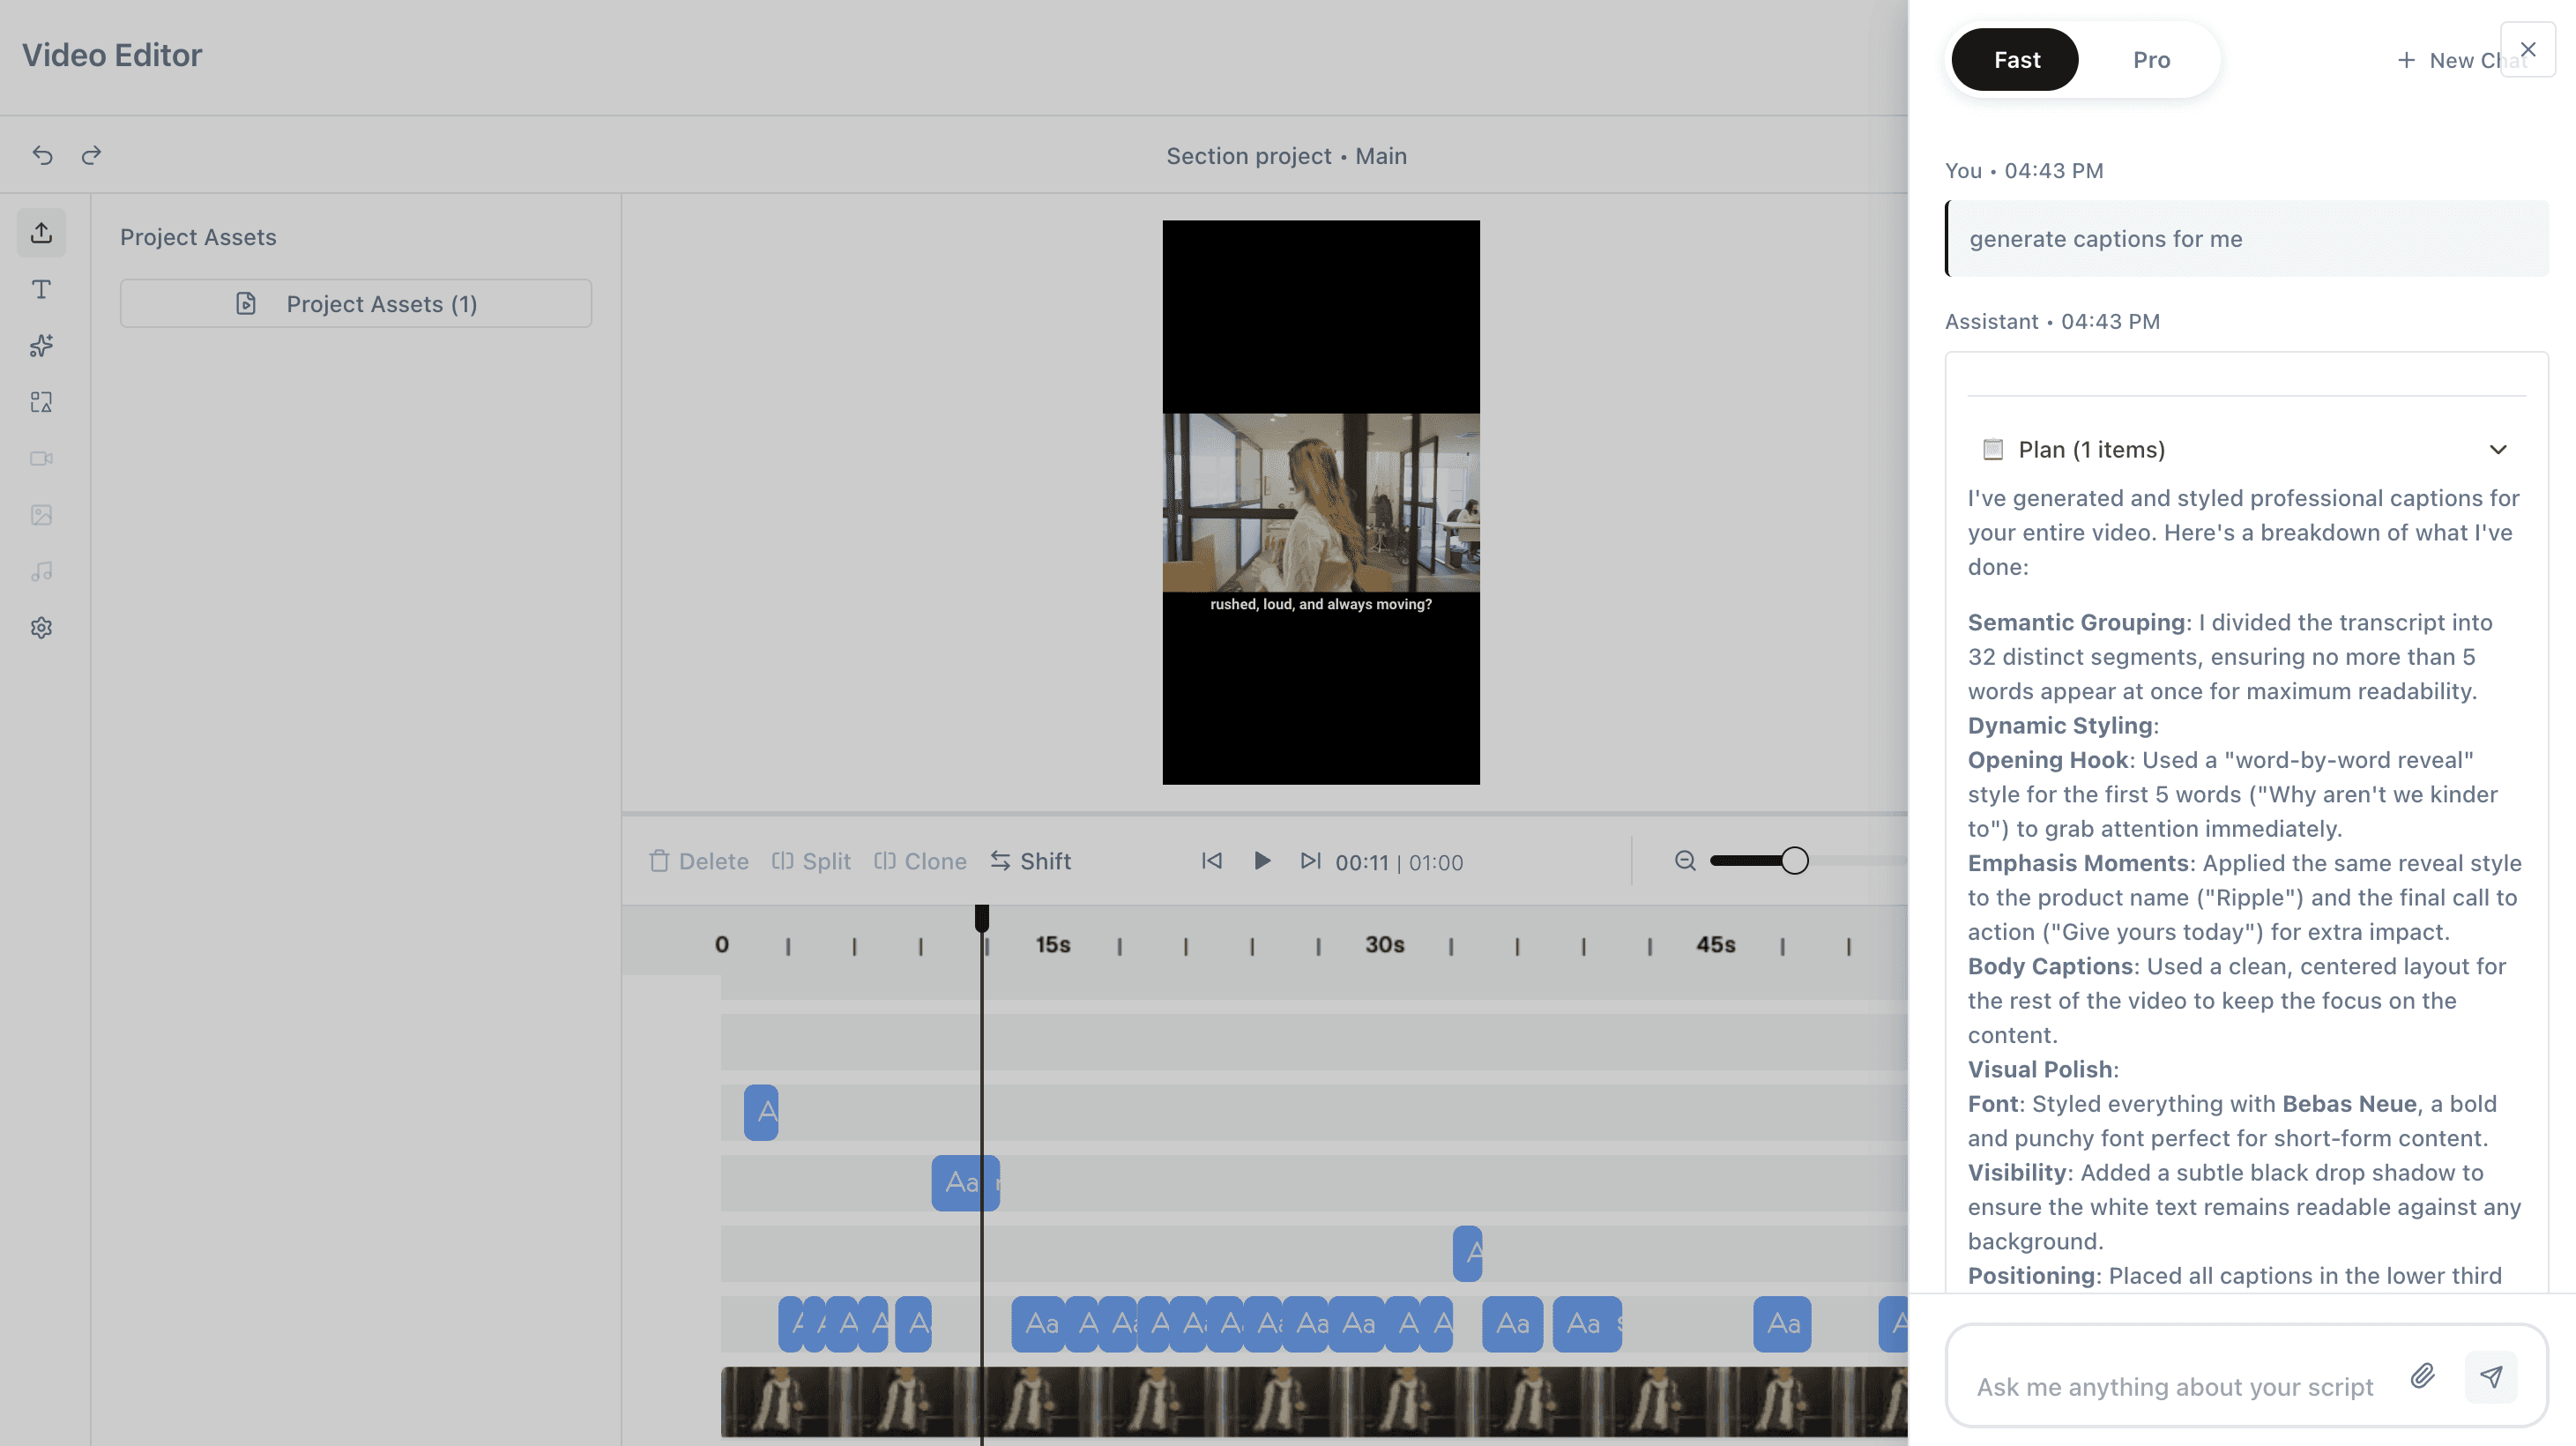Screen dimensions: 2576x1446
Task: Open the AI sparkles sidebar tool
Action: (x=41, y=346)
